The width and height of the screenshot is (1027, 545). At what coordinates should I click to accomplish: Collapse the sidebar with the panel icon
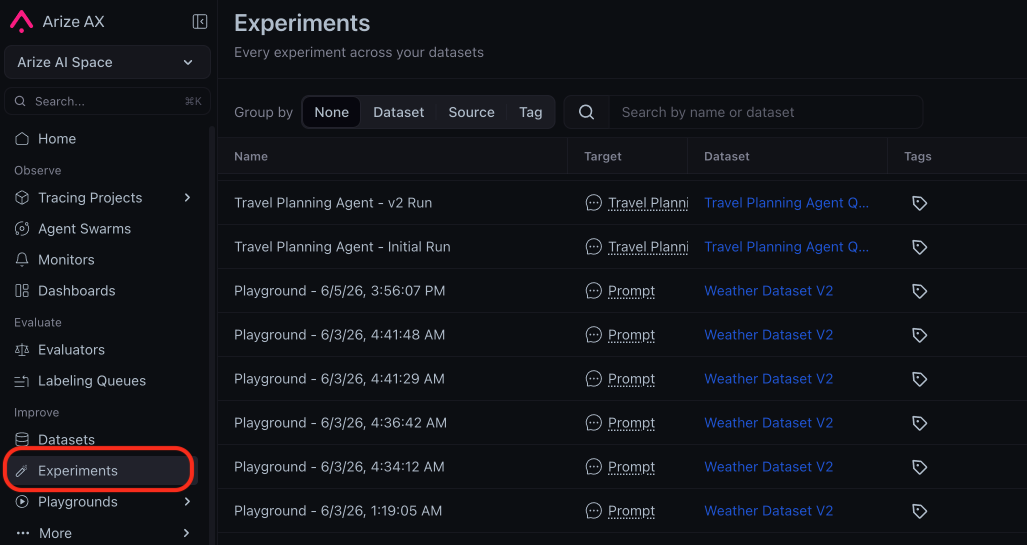tap(200, 22)
